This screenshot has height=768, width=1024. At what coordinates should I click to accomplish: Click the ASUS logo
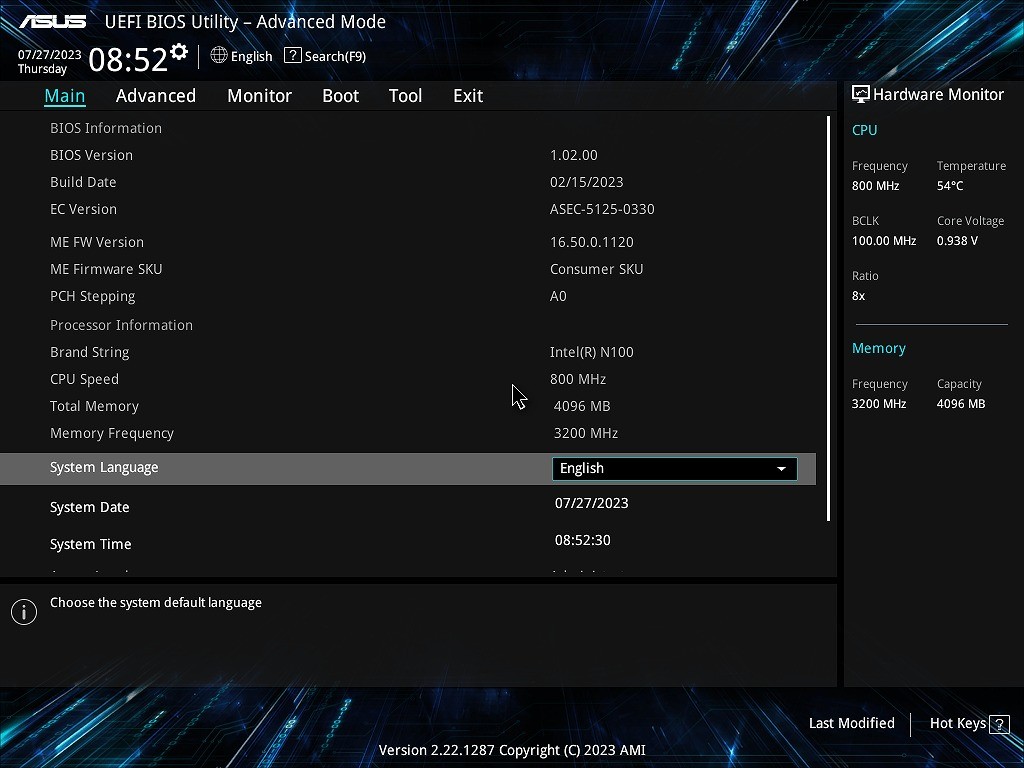[53, 22]
